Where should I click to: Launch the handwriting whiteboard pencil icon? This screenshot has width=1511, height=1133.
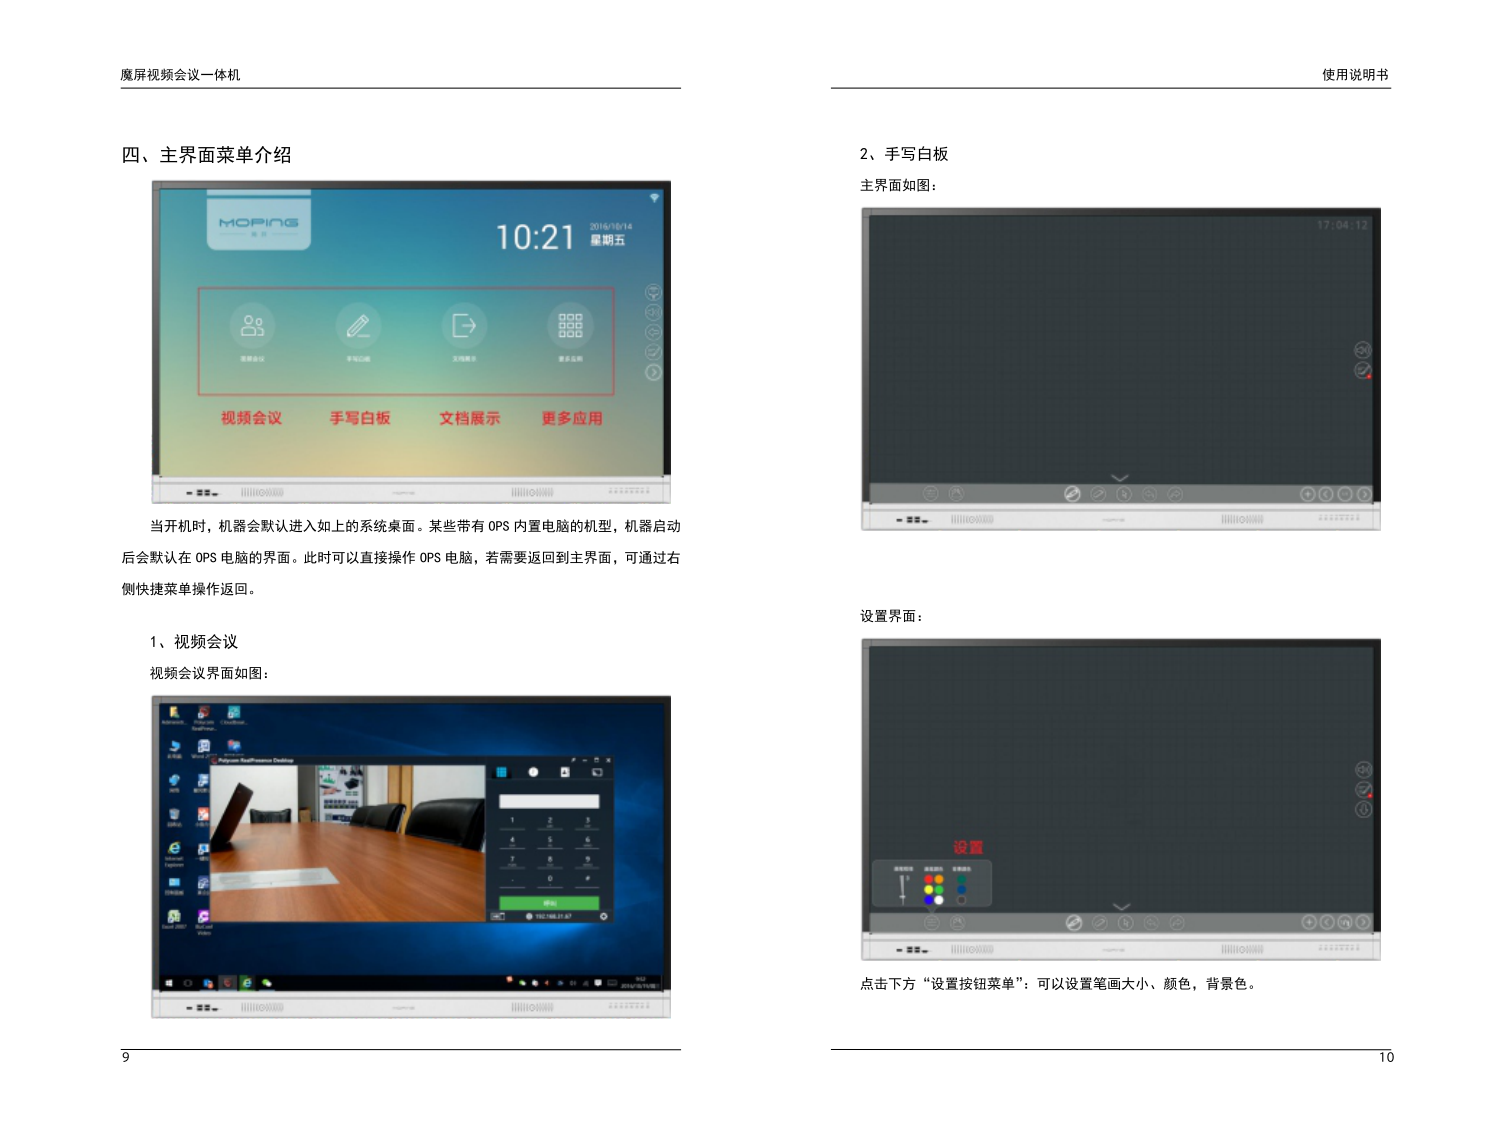pos(358,326)
